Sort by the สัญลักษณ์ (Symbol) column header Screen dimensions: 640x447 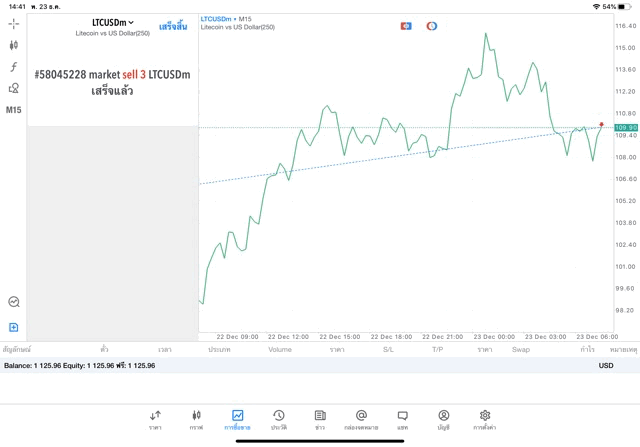16,349
